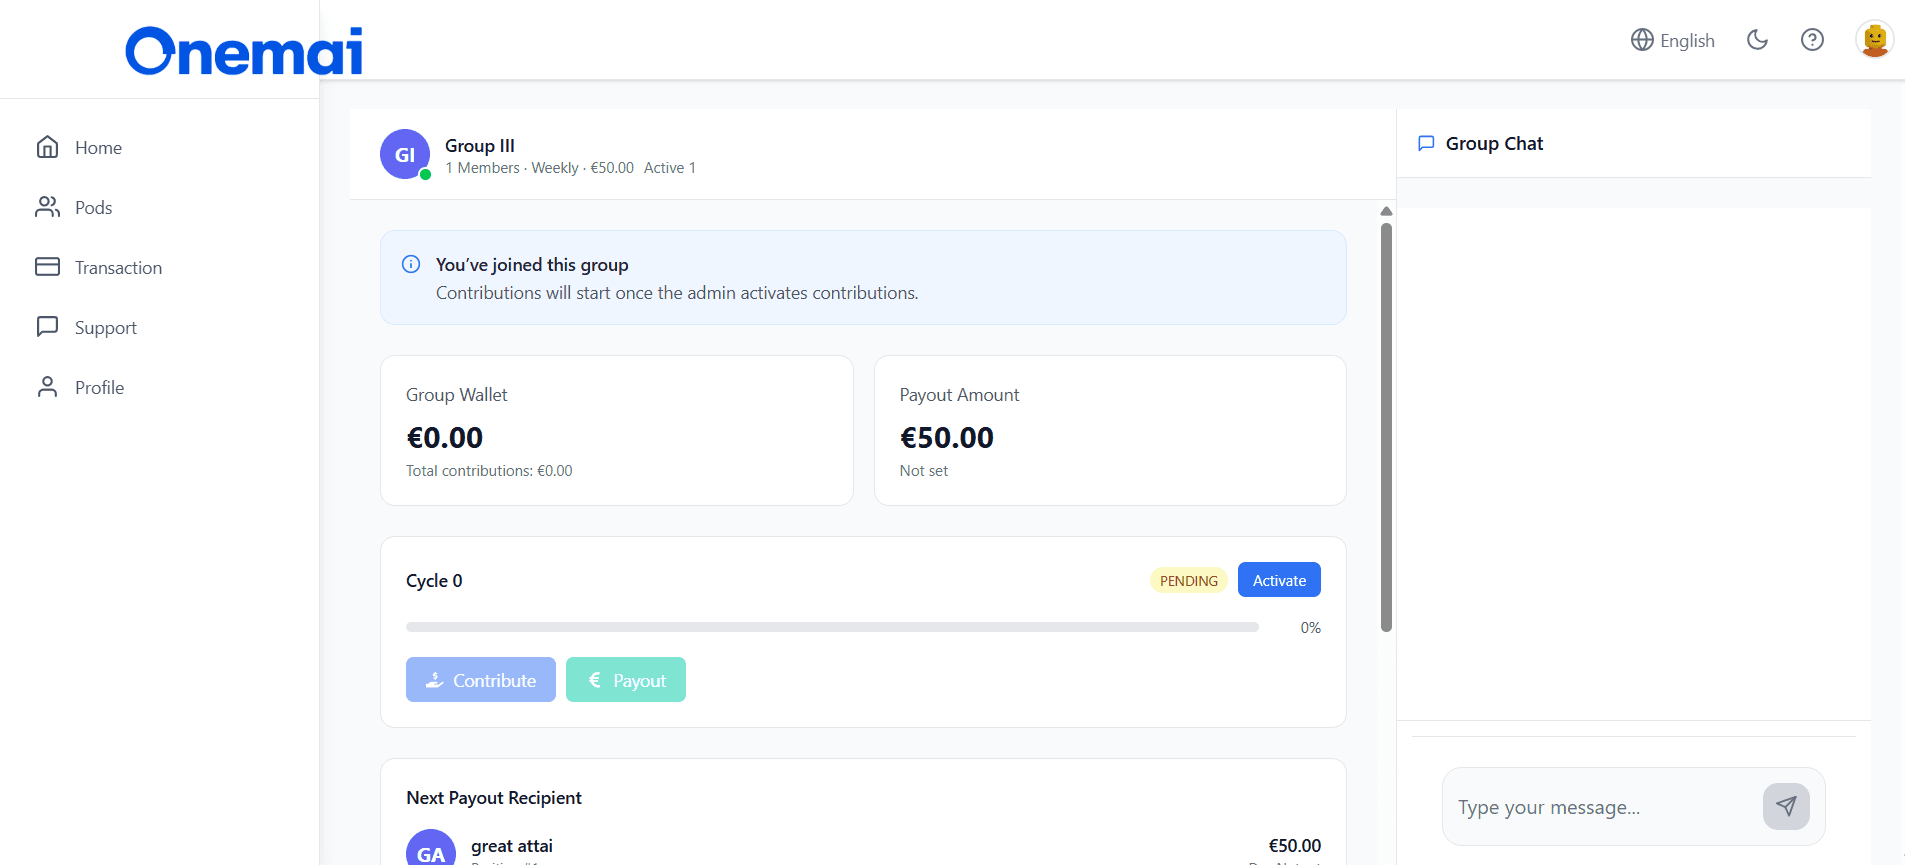The width and height of the screenshot is (1905, 865).
Task: Click the Group III GI avatar
Action: (405, 154)
